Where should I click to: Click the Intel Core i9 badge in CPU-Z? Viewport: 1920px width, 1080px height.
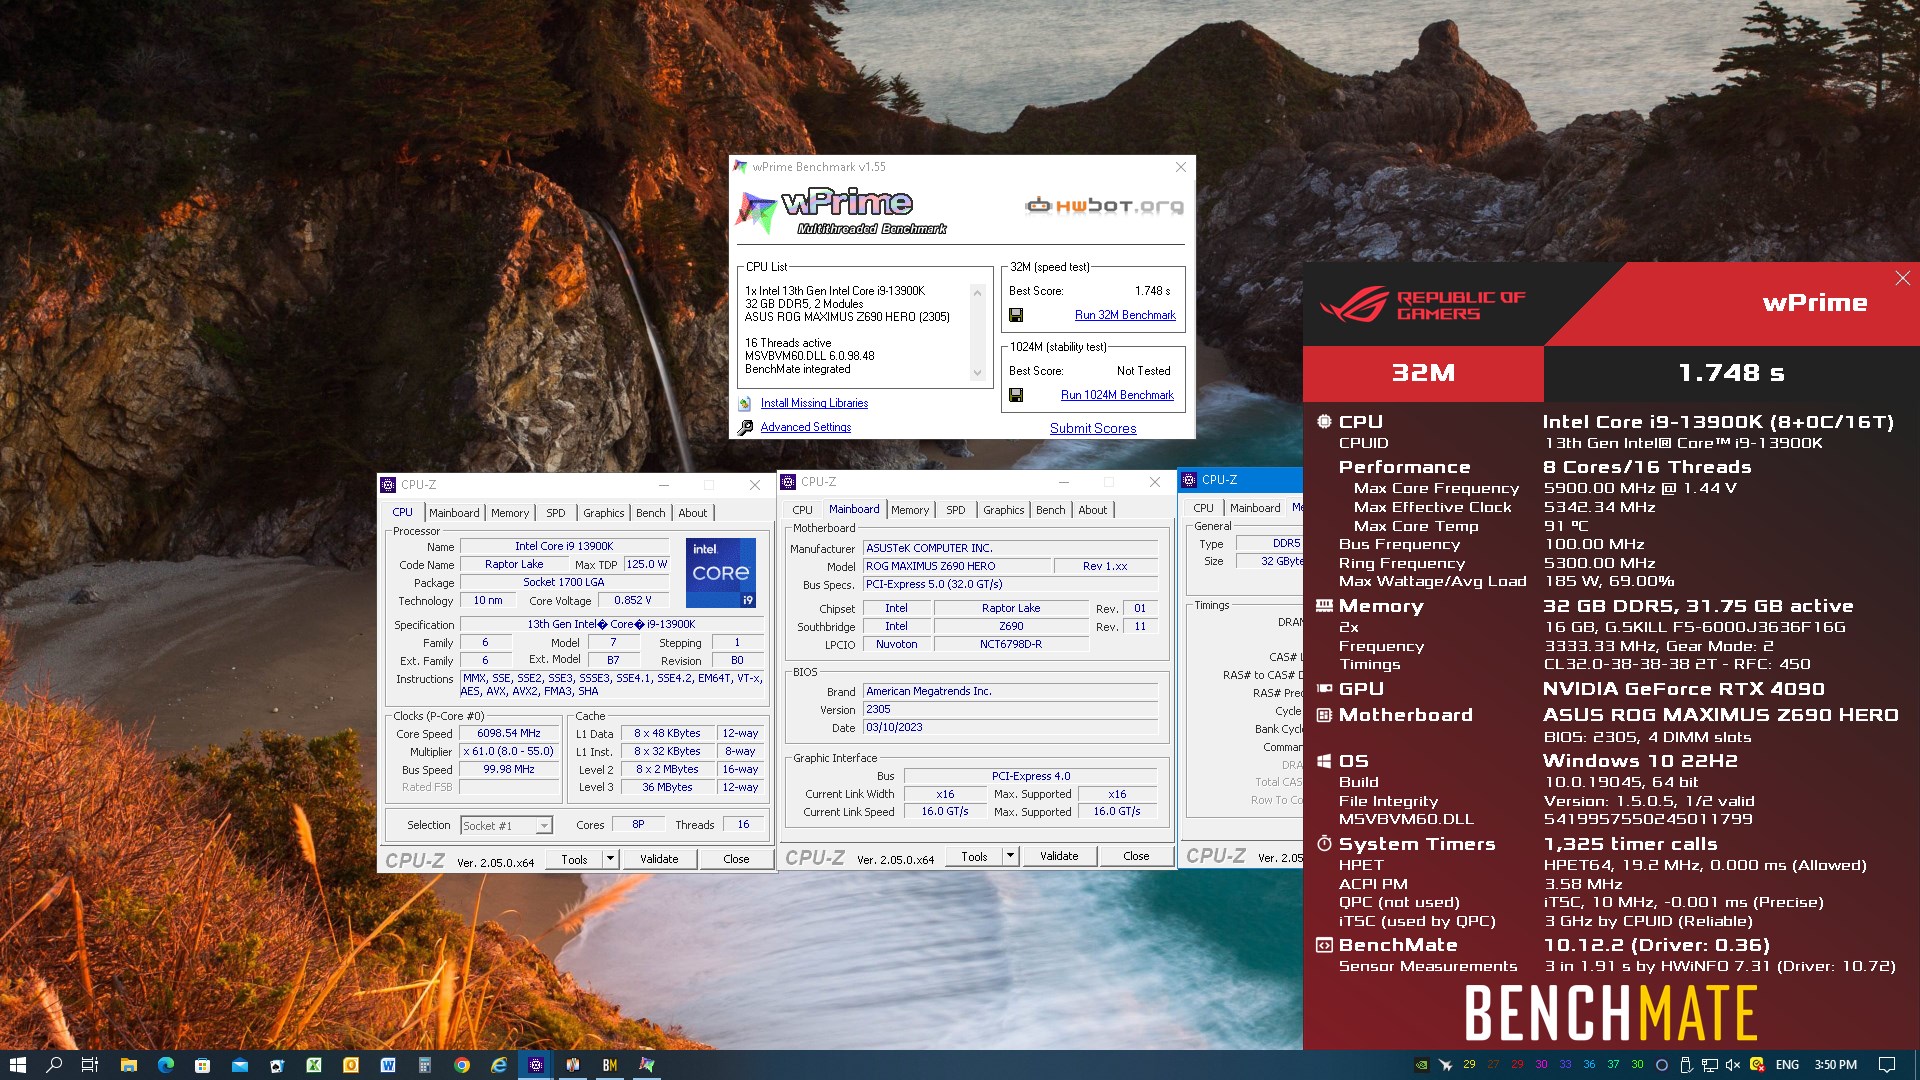(x=720, y=573)
